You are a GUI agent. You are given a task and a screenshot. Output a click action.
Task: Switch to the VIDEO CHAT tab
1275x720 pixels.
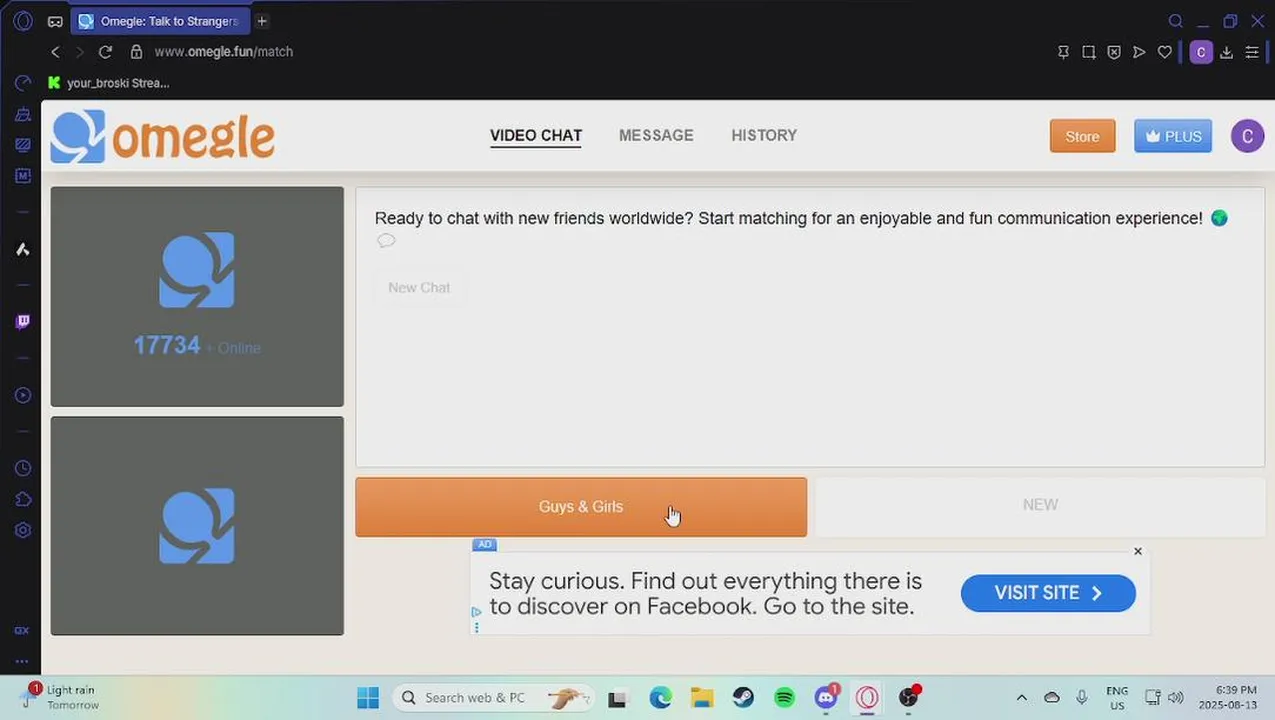536,135
